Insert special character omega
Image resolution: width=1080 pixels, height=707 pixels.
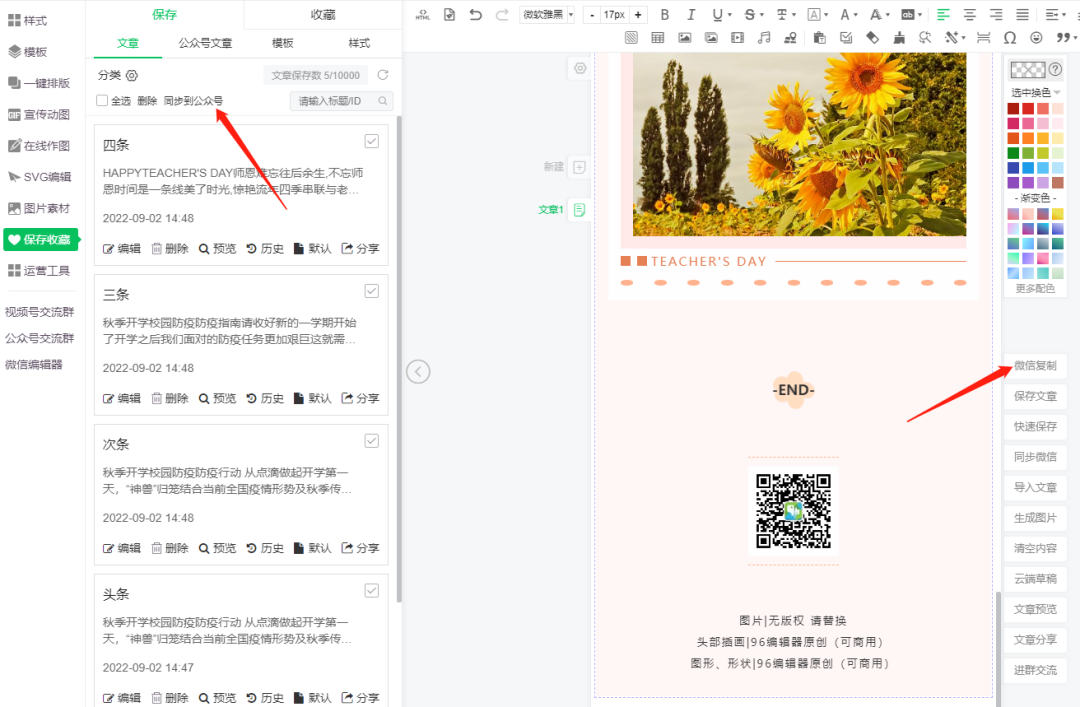click(x=1010, y=38)
